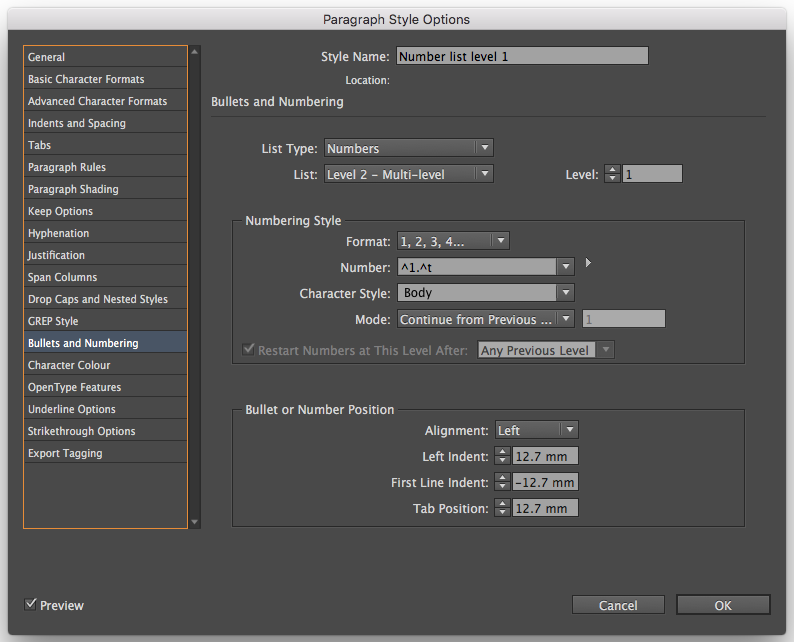
Task: Click the Level stepper arrows
Action: [613, 174]
